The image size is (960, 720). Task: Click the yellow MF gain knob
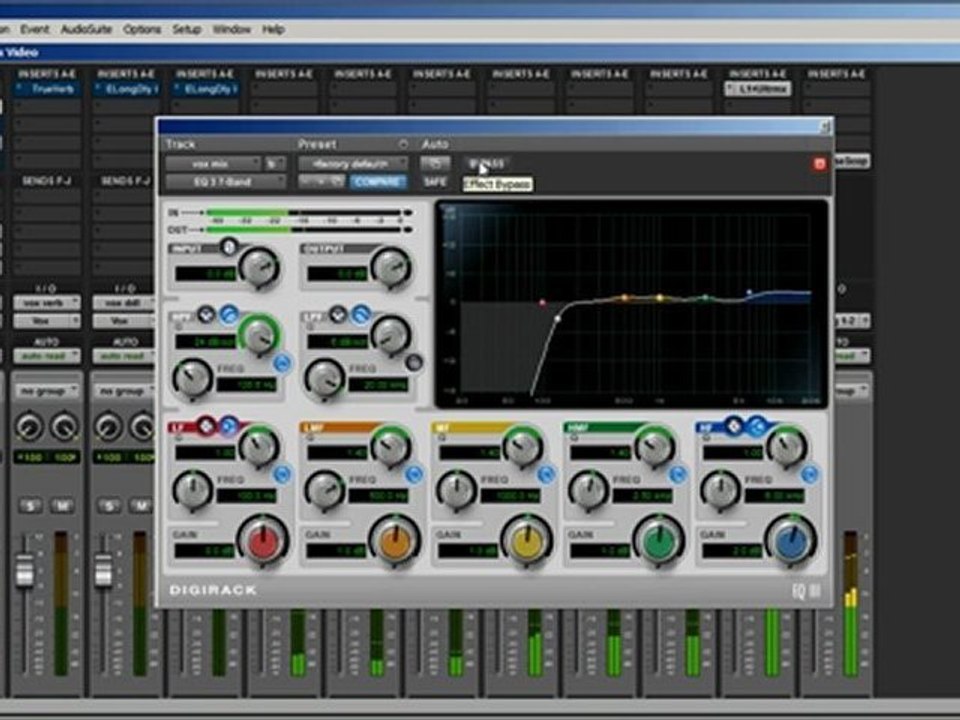click(x=527, y=542)
